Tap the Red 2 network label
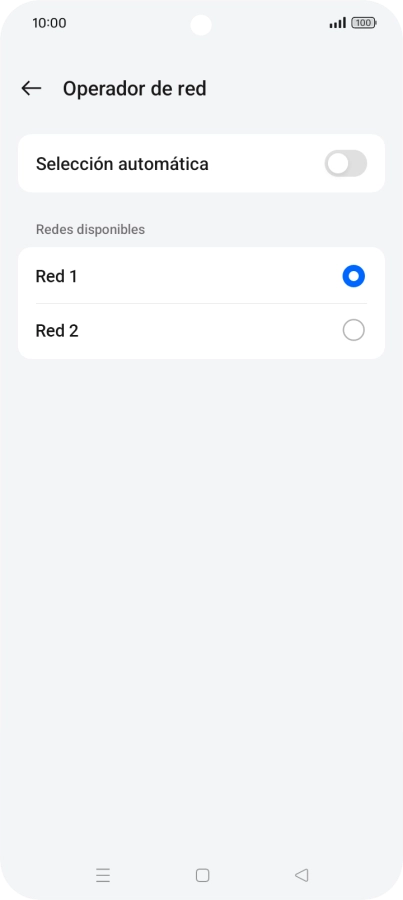 pos(57,331)
